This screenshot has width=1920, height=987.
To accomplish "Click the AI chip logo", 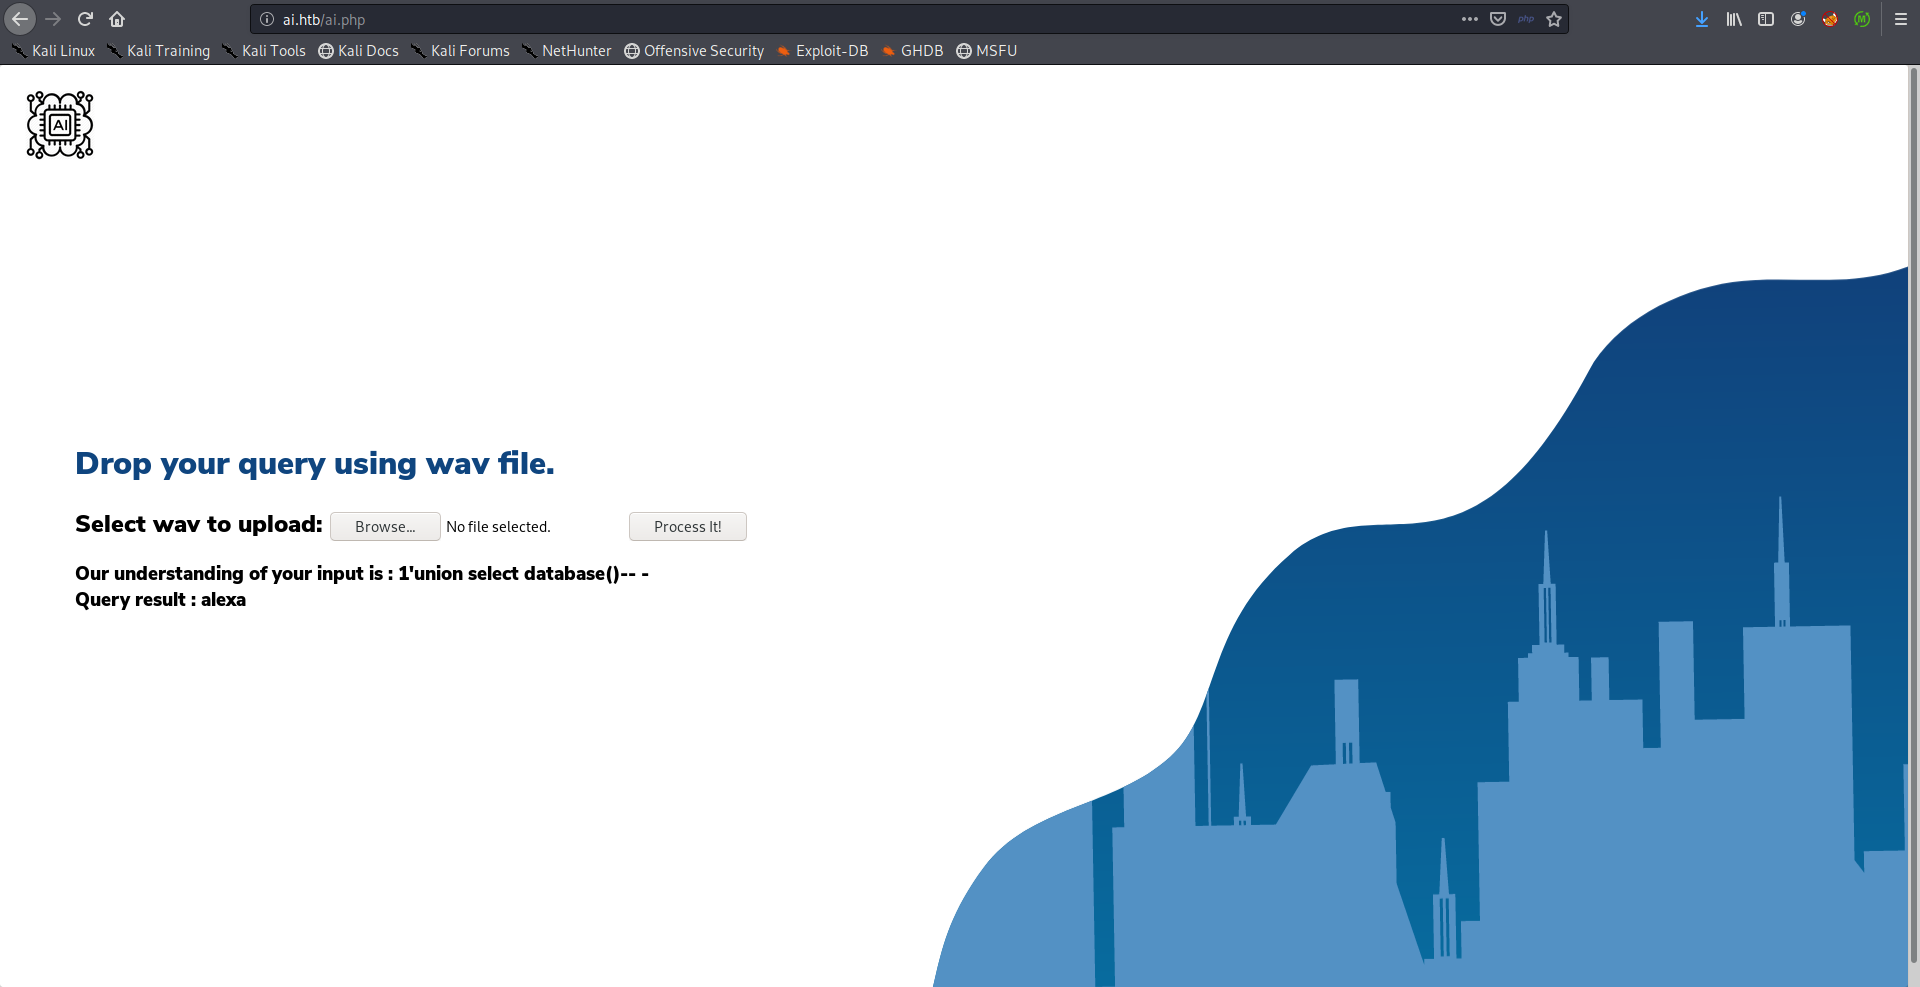I will (60, 125).
